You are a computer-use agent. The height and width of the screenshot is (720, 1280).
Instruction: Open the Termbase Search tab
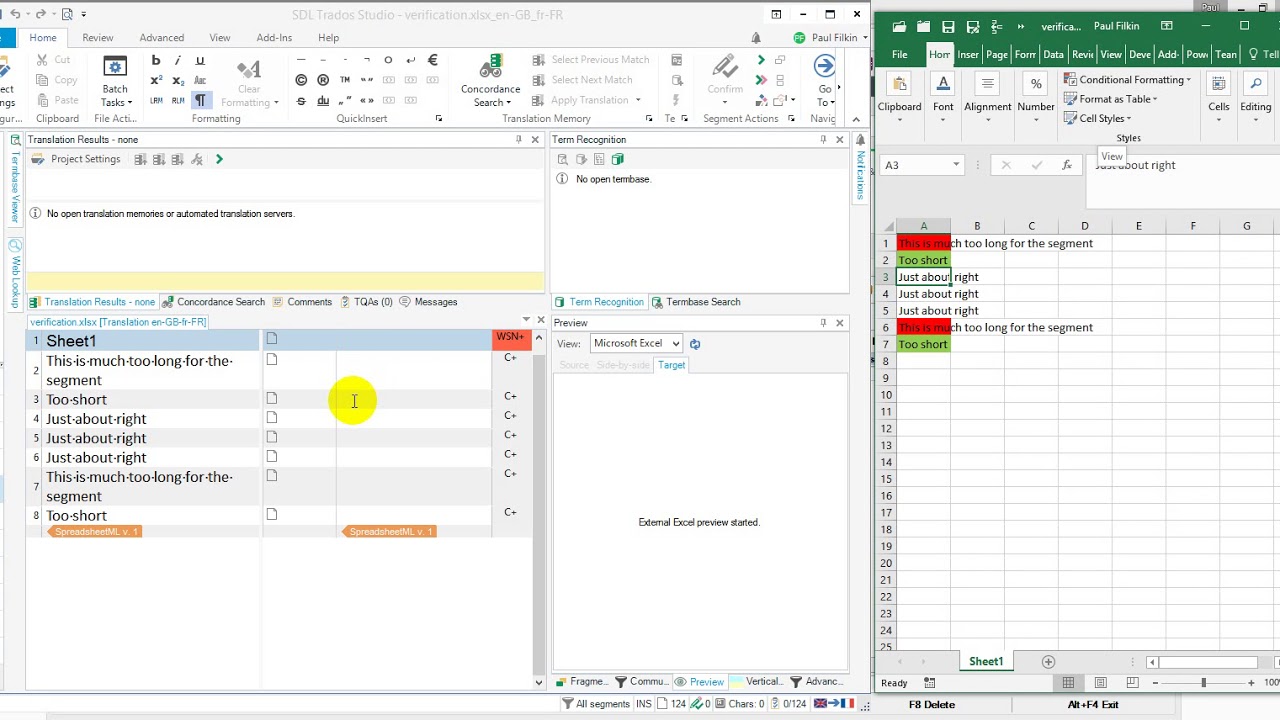[696, 302]
